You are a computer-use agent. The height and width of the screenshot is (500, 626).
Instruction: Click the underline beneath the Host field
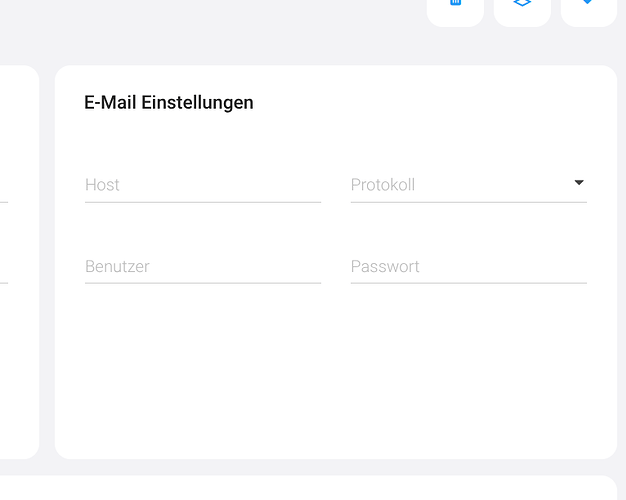[x=203, y=202]
